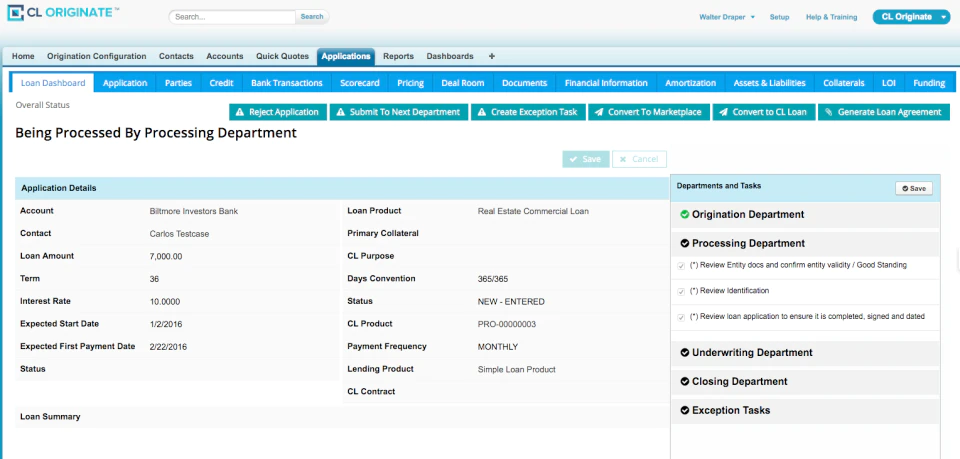Click the Save button in Departments and Tasks
This screenshot has width=960, height=459.
click(913, 188)
